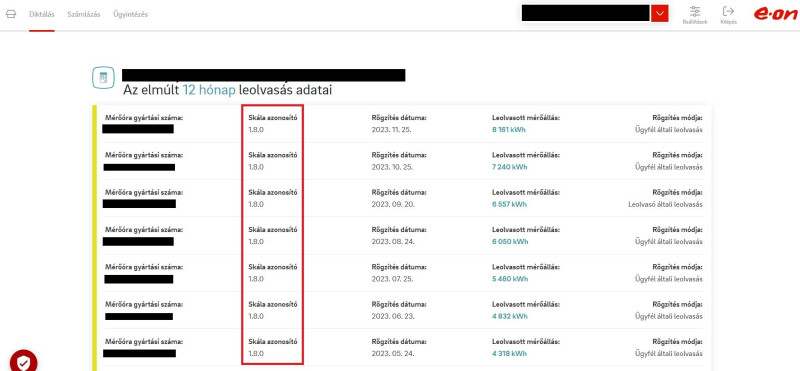Go to the Ügyintézés tab

coord(131,14)
